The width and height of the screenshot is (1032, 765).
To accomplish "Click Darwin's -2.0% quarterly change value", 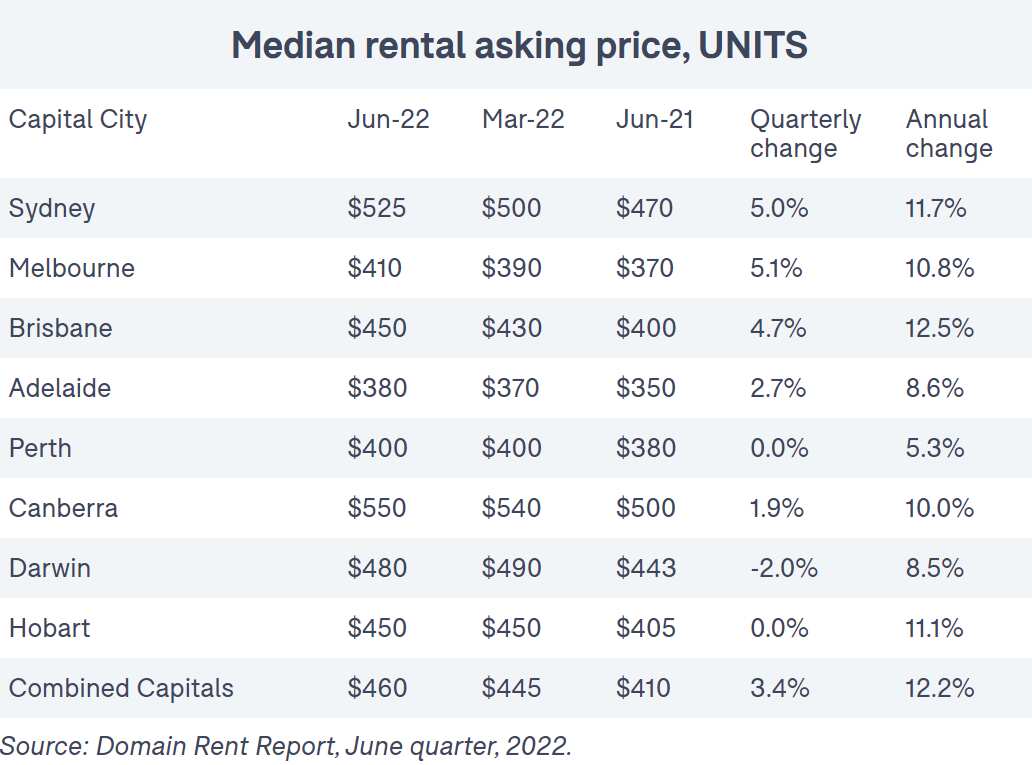I will 783,568.
